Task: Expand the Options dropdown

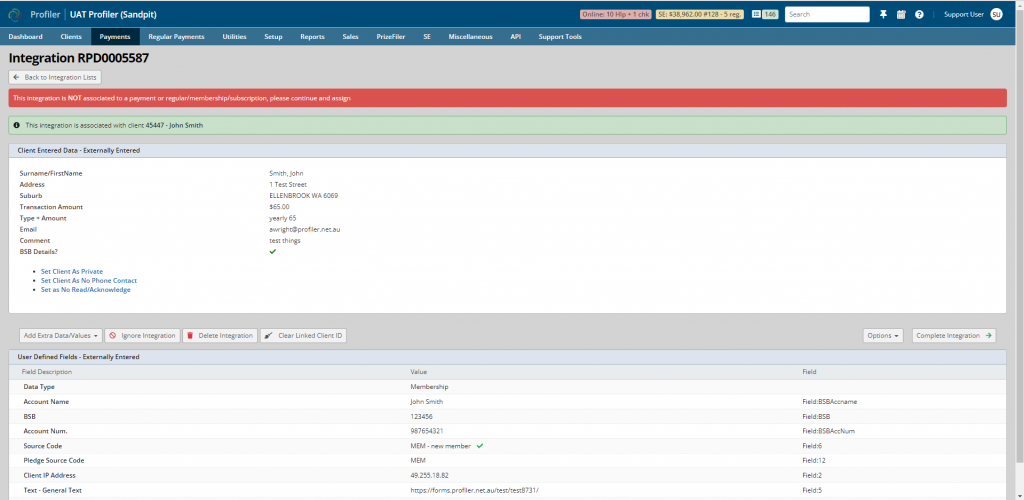Action: pyautogui.click(x=883, y=336)
